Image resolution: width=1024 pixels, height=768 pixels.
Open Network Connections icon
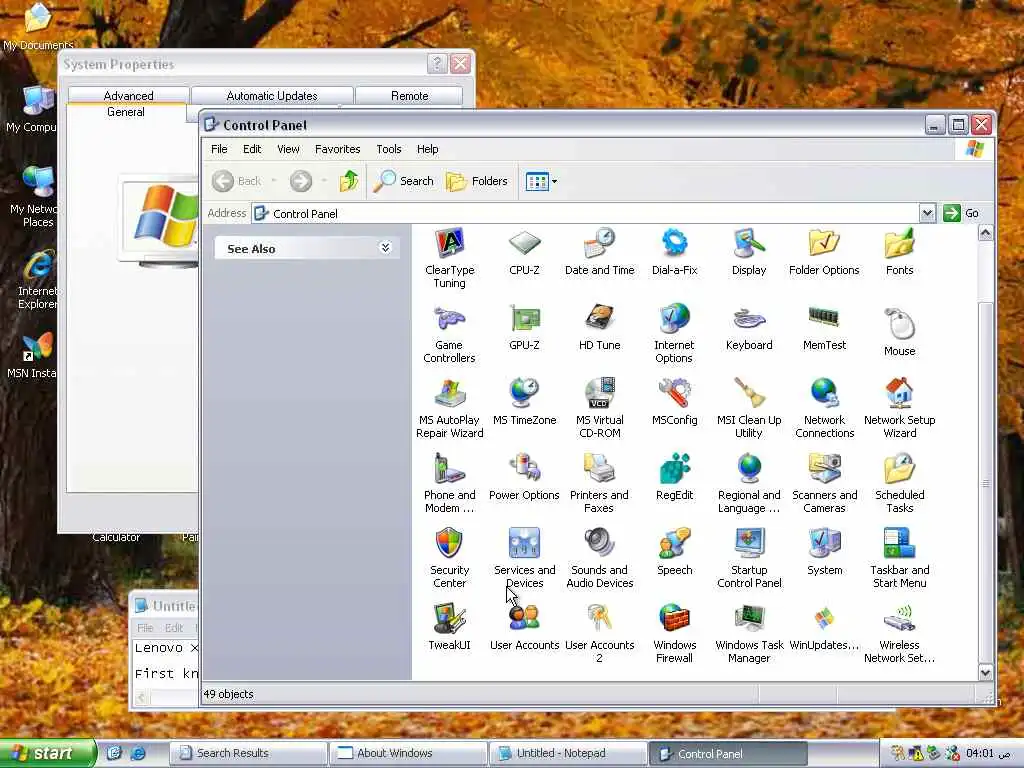click(x=824, y=408)
